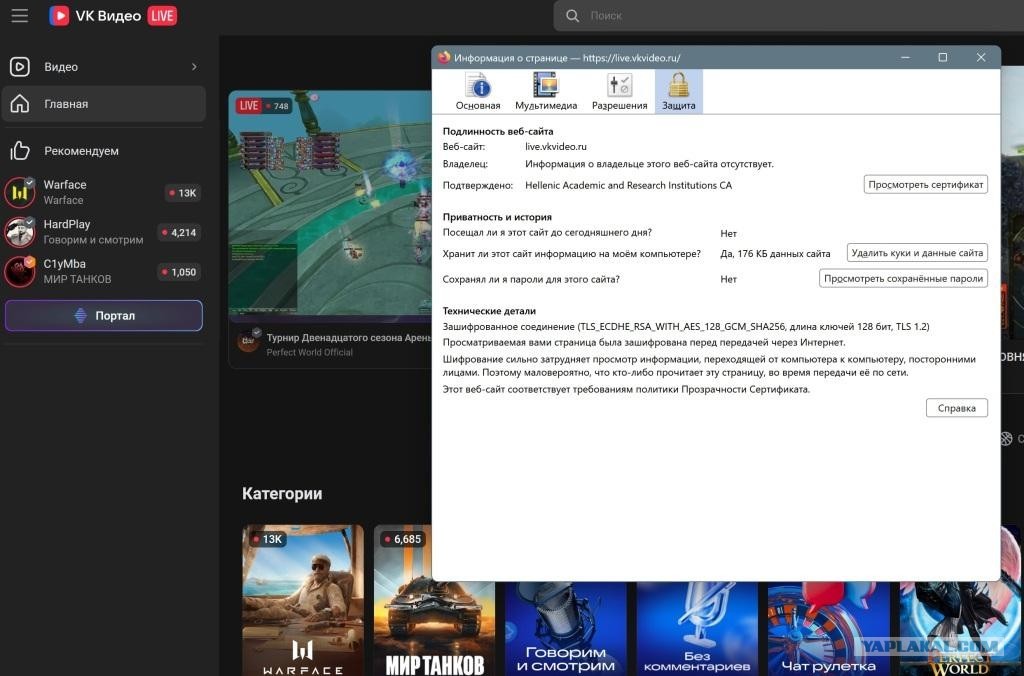This screenshot has width=1024, height=676.
Task: Open the Говорим и смотрим category card
Action: point(566,628)
